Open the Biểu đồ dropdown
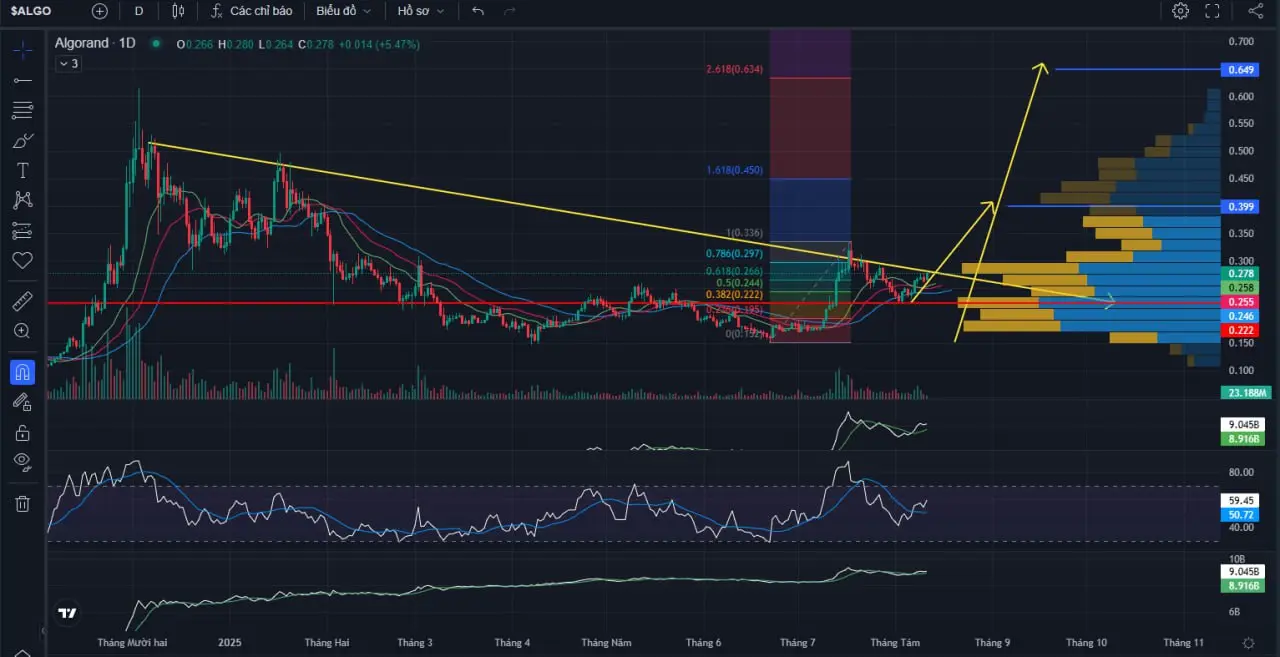The width and height of the screenshot is (1280, 657). point(343,11)
